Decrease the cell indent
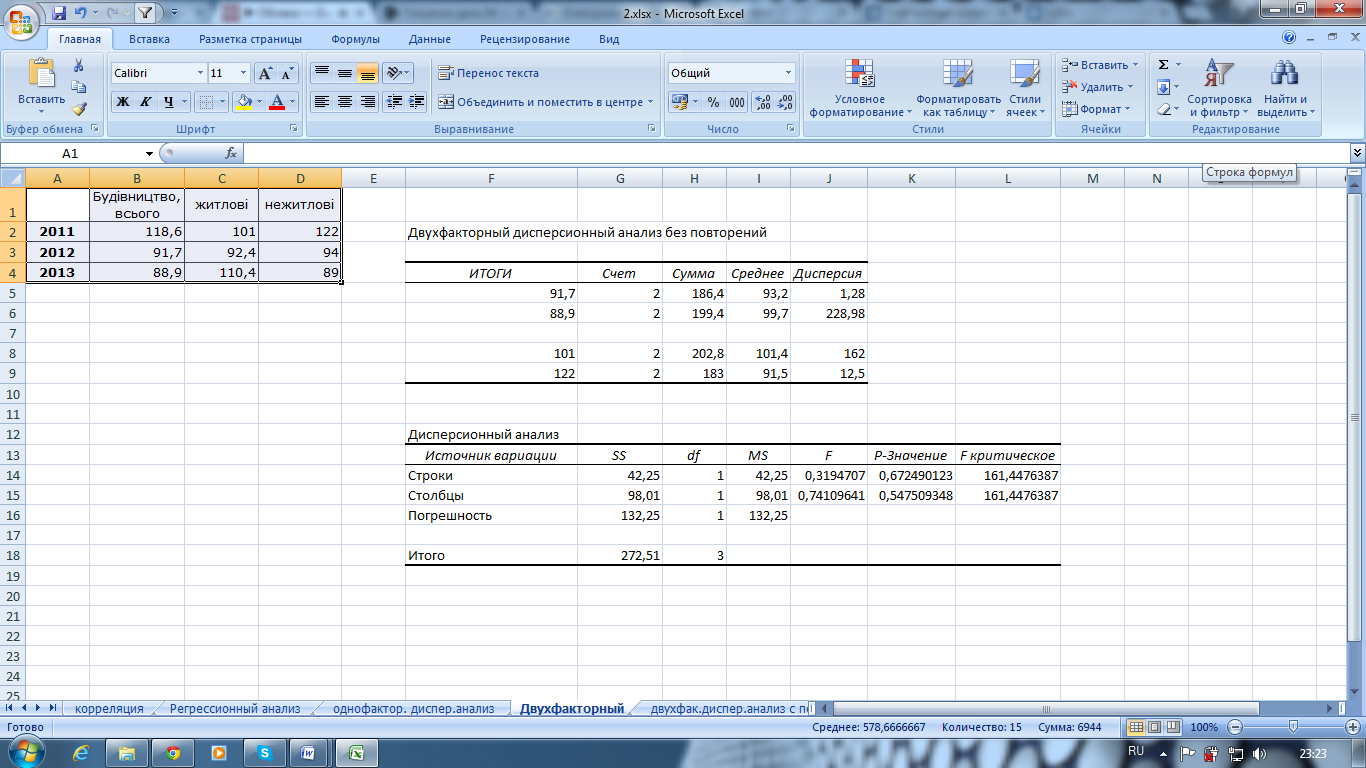The height and width of the screenshot is (768, 1366). pyautogui.click(x=394, y=102)
